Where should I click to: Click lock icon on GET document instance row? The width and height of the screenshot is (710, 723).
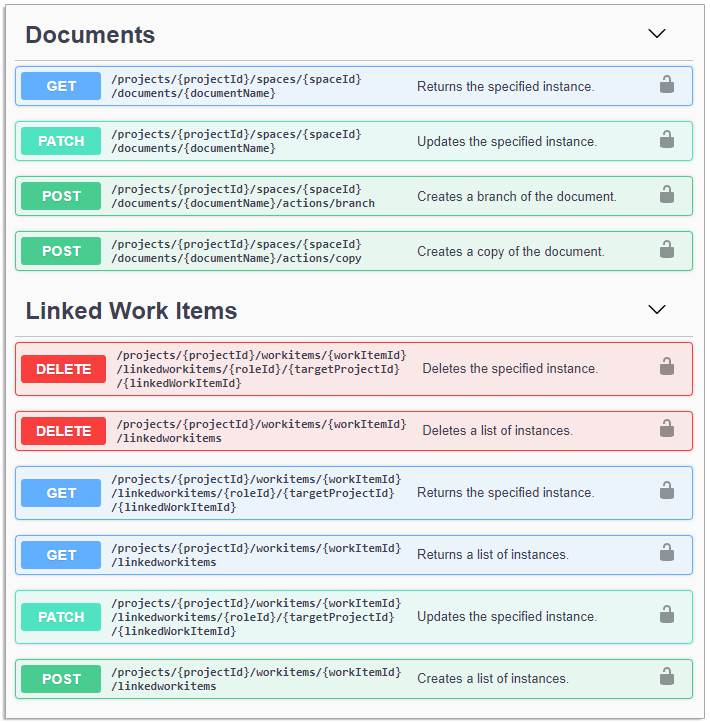[x=667, y=85]
